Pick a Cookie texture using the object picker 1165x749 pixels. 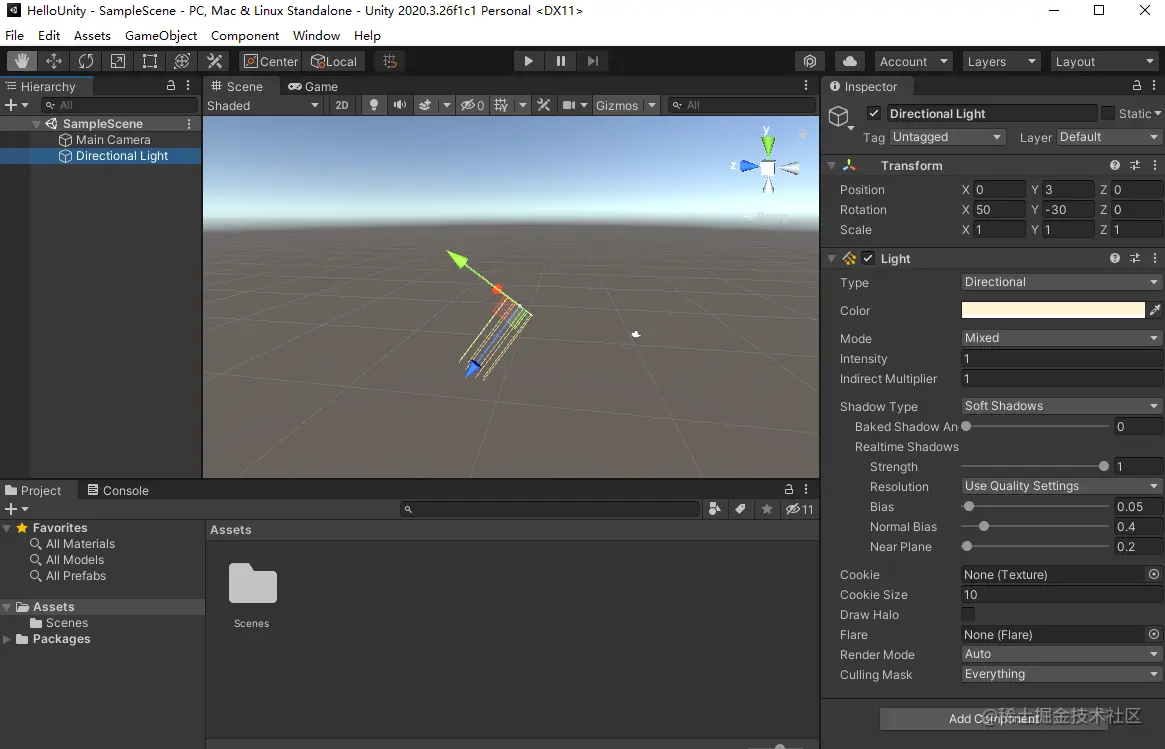click(x=1154, y=574)
